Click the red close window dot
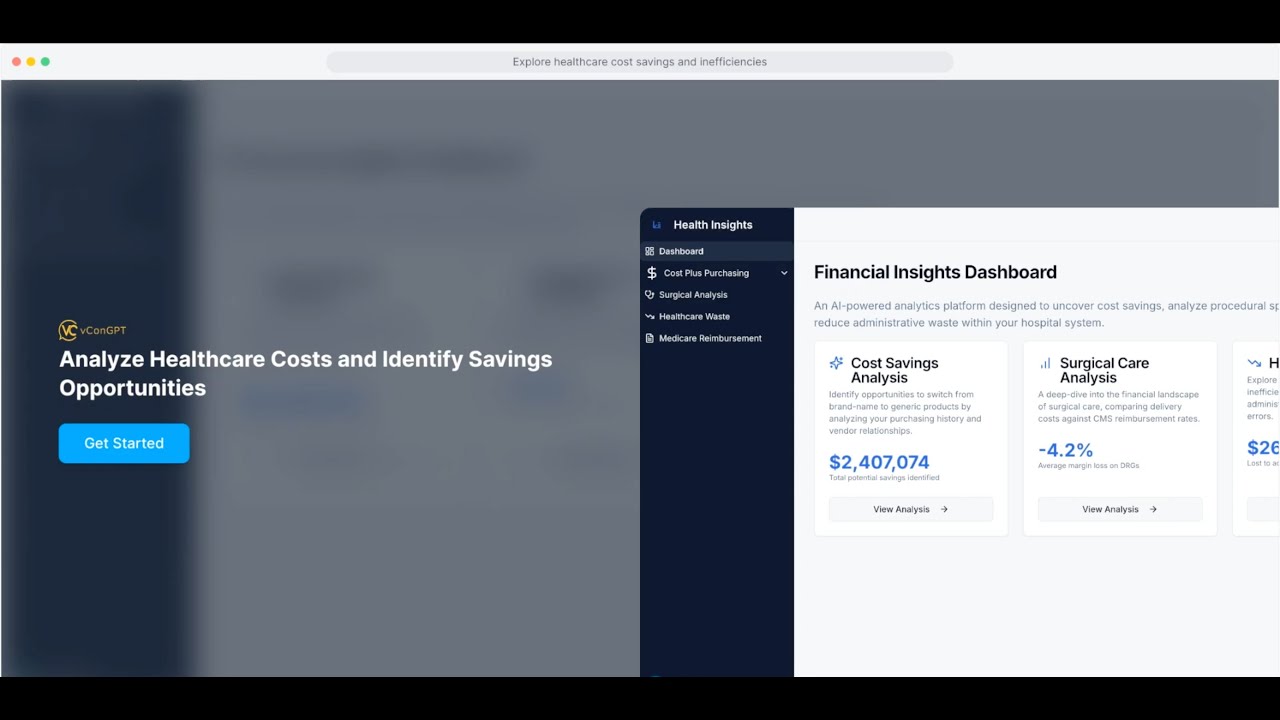 (x=17, y=62)
